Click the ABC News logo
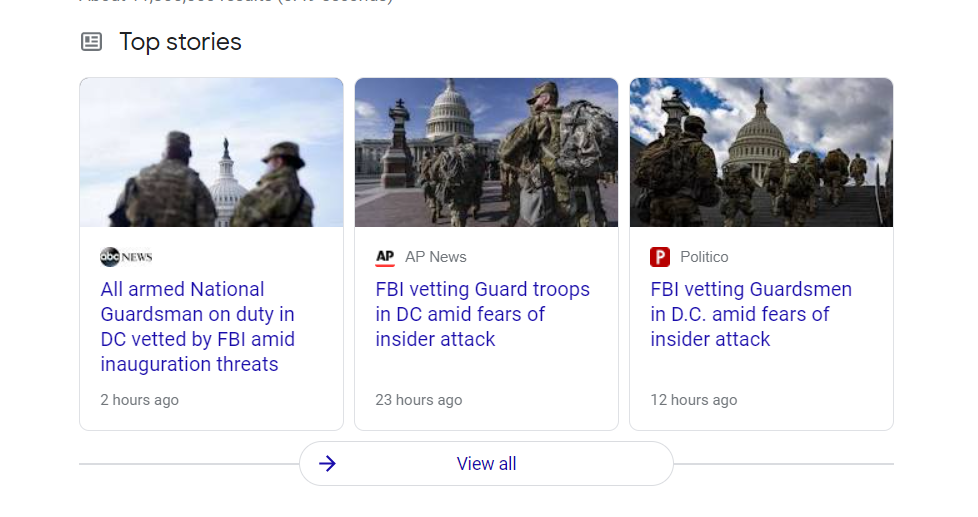This screenshot has height=517, width=978. coord(126,257)
